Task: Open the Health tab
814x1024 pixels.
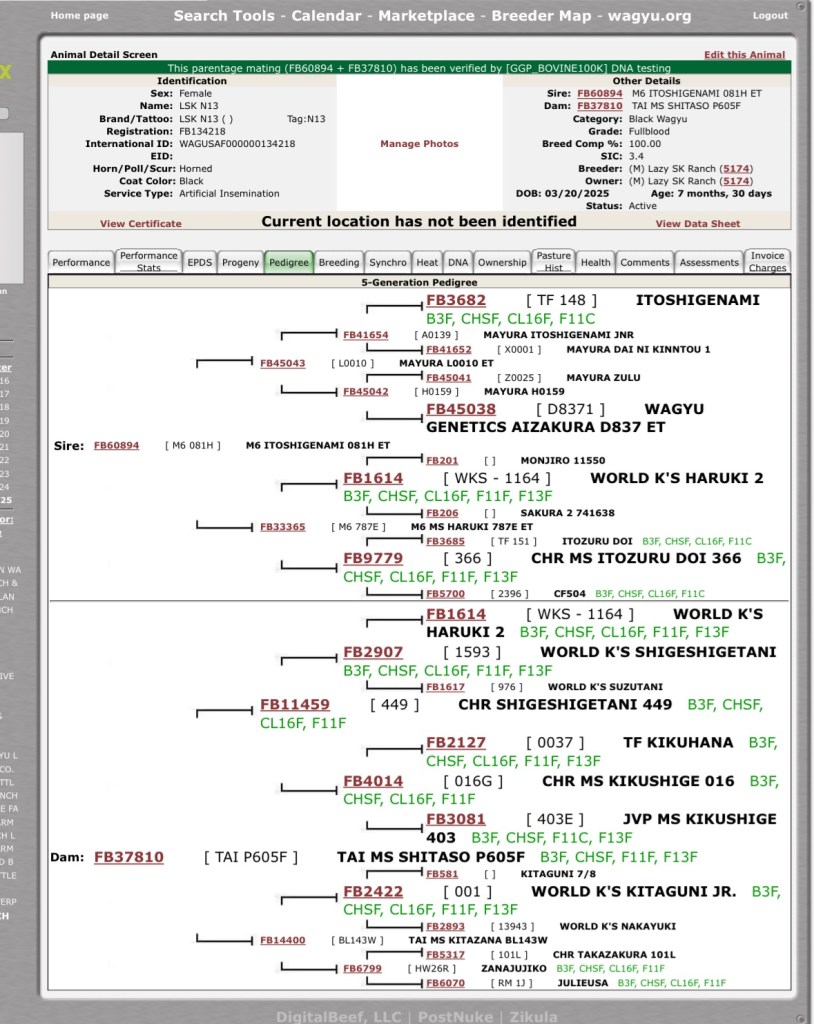Action: click(x=595, y=262)
